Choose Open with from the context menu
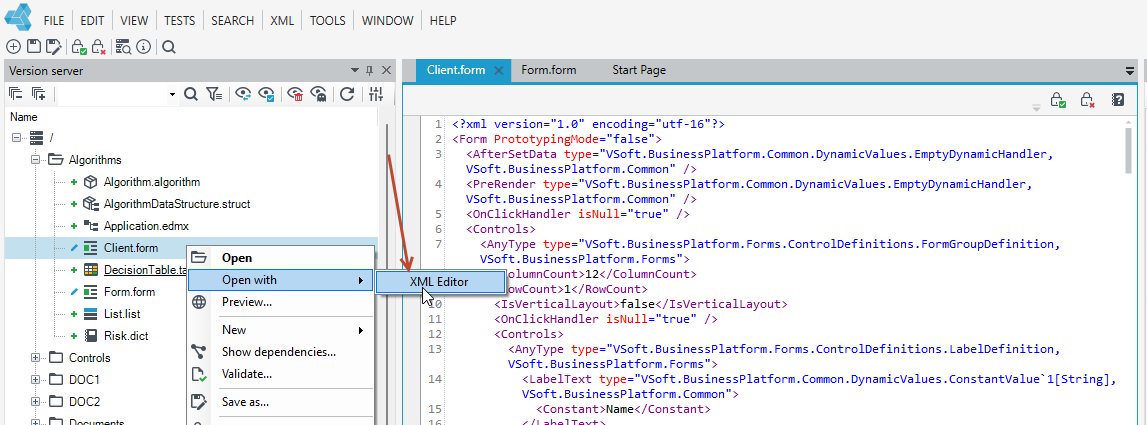The width and height of the screenshot is (1147, 425). [280, 279]
